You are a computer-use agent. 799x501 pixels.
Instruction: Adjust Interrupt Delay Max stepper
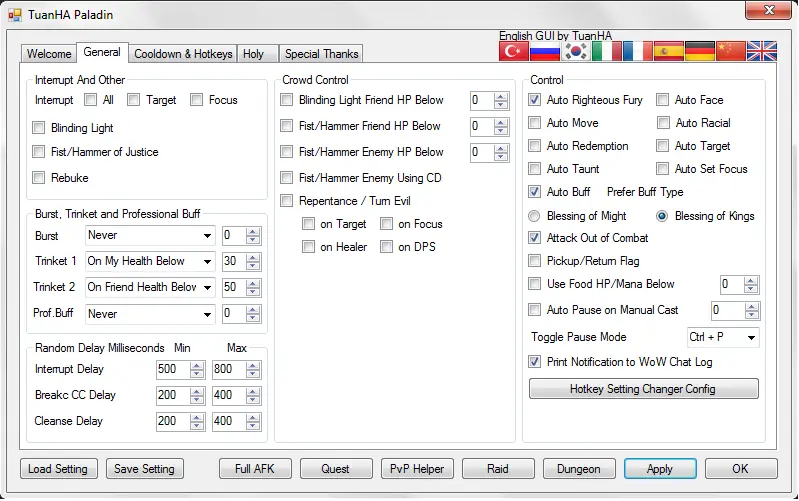point(253,370)
